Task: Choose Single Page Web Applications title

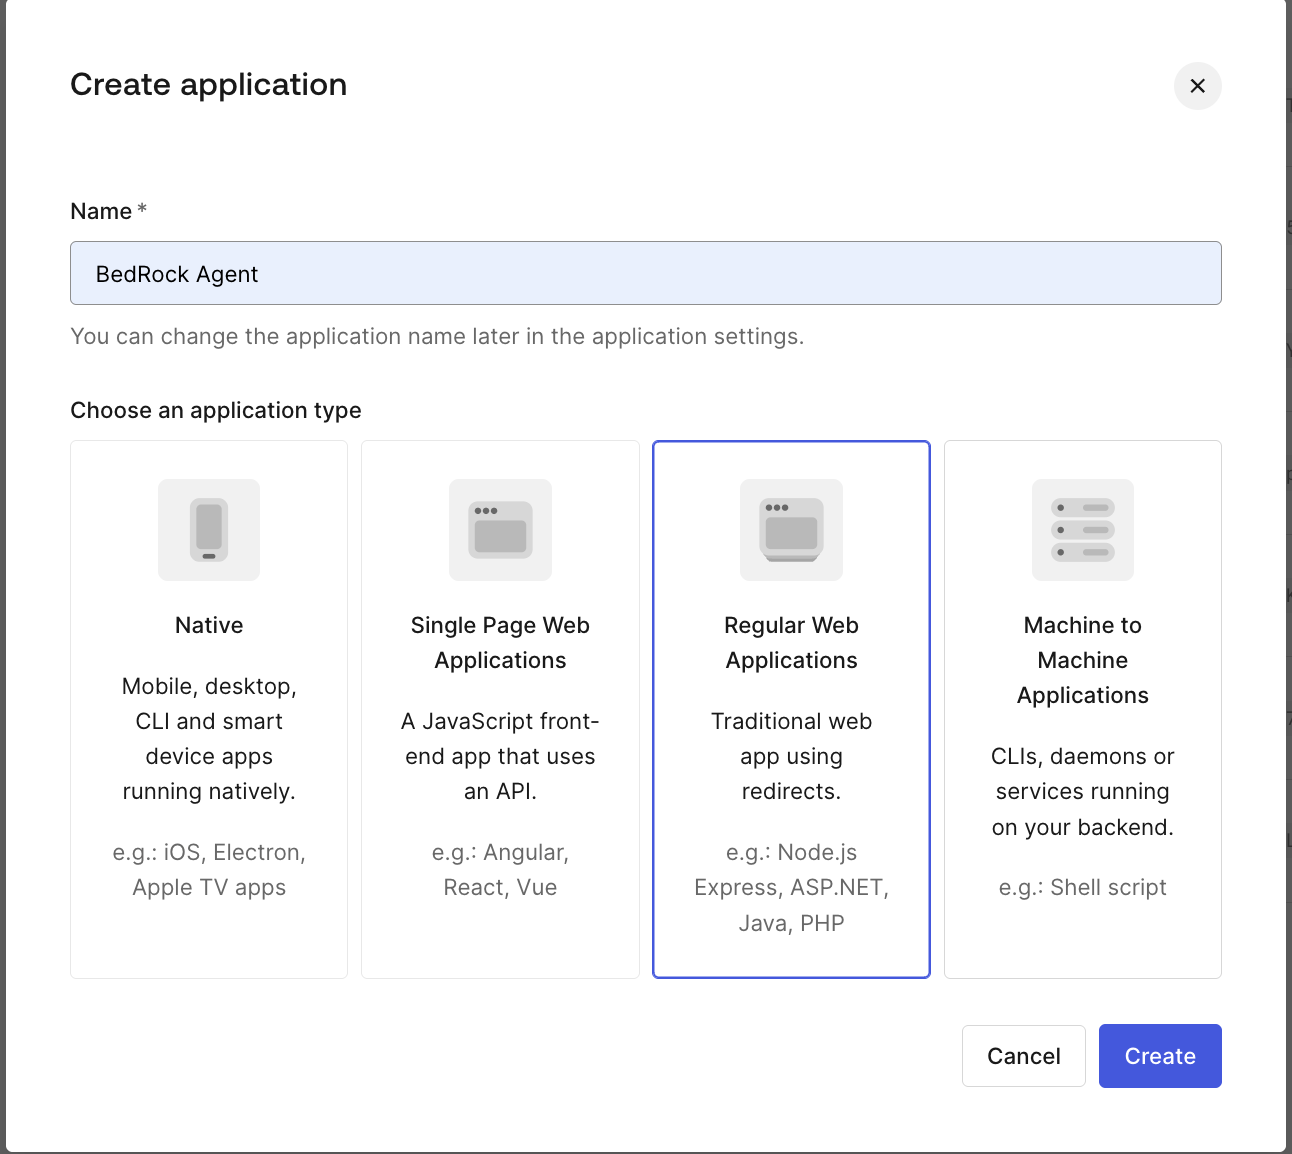Action: 500,643
